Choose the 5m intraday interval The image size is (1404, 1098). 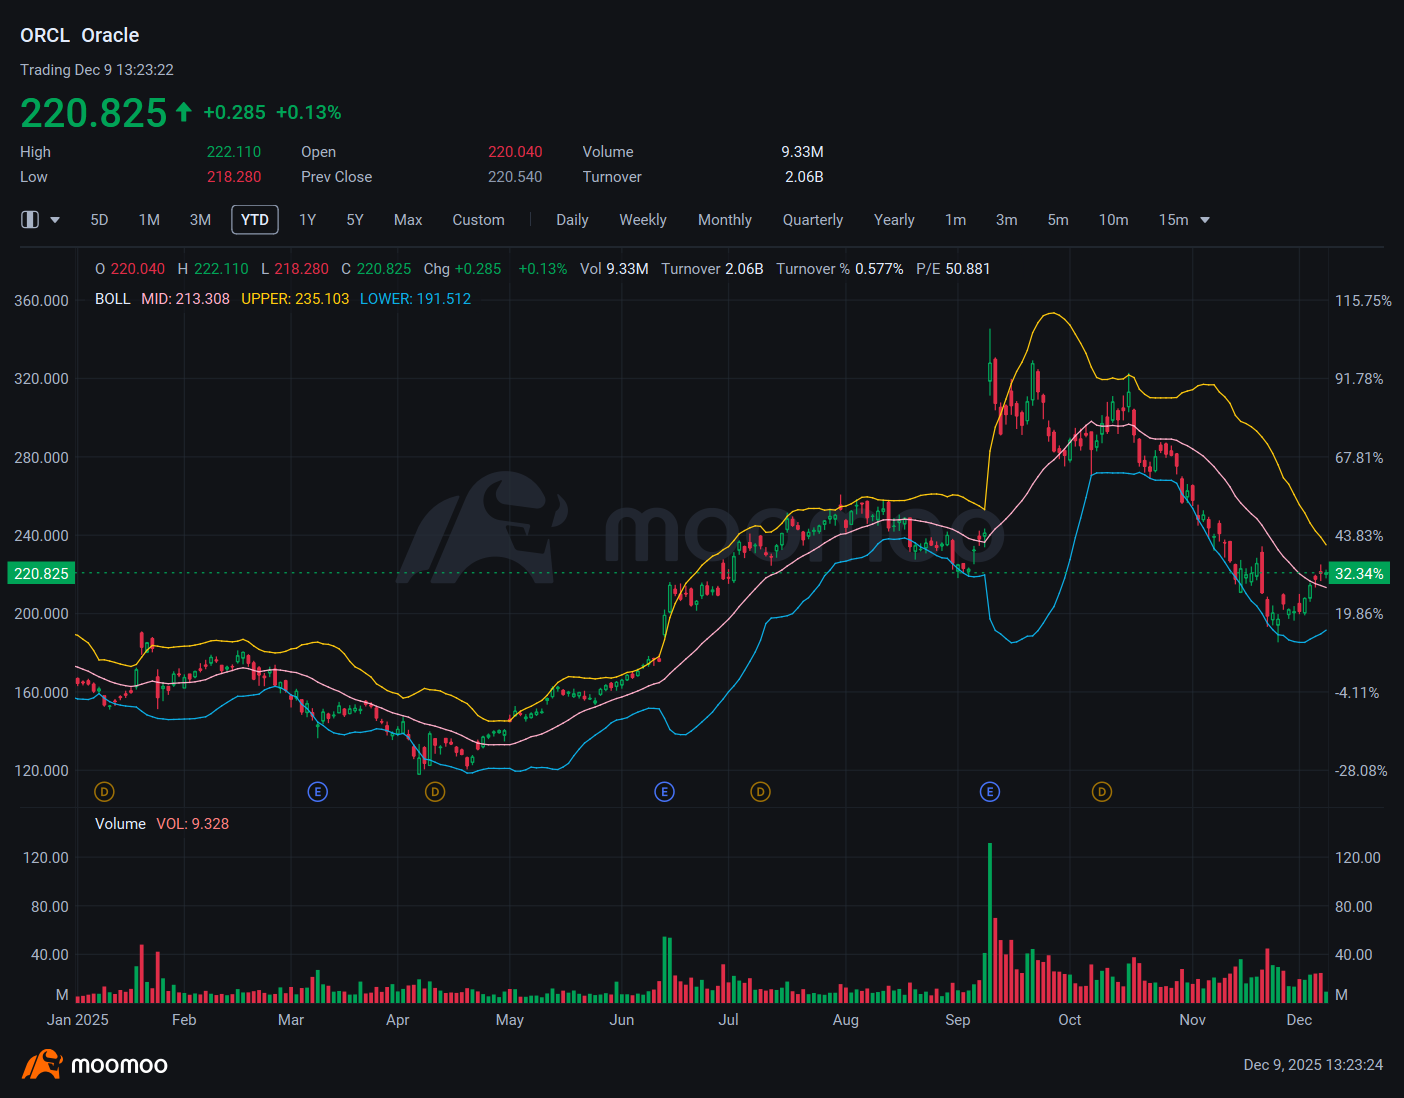click(1058, 220)
